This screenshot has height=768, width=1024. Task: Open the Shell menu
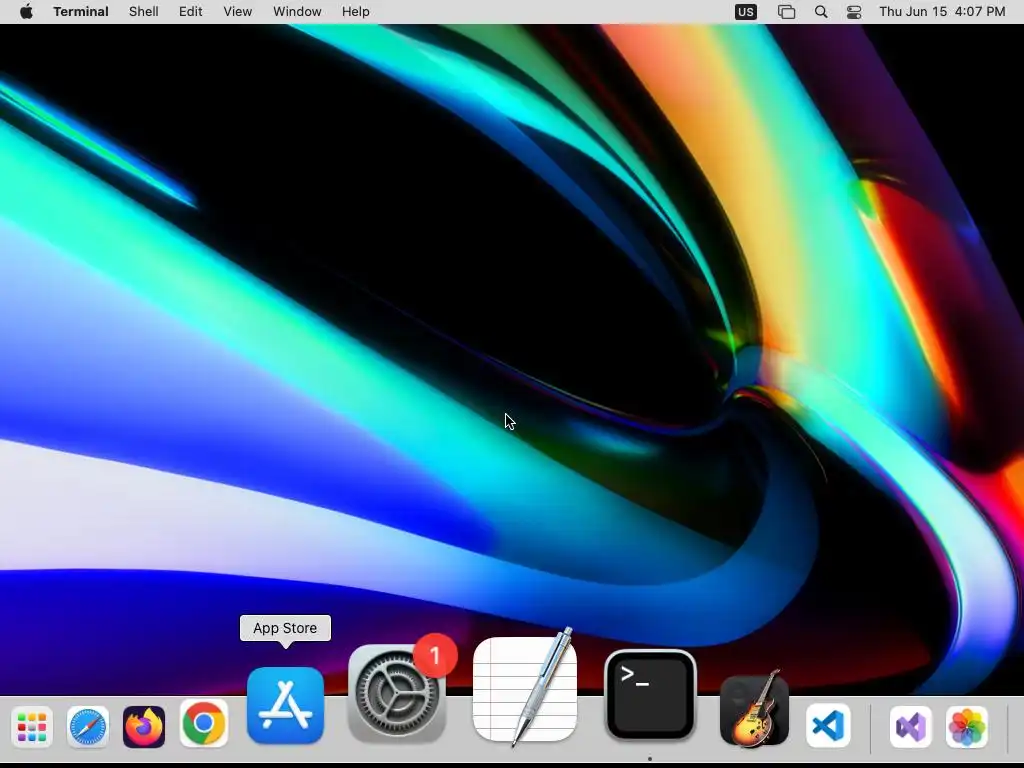click(x=144, y=12)
